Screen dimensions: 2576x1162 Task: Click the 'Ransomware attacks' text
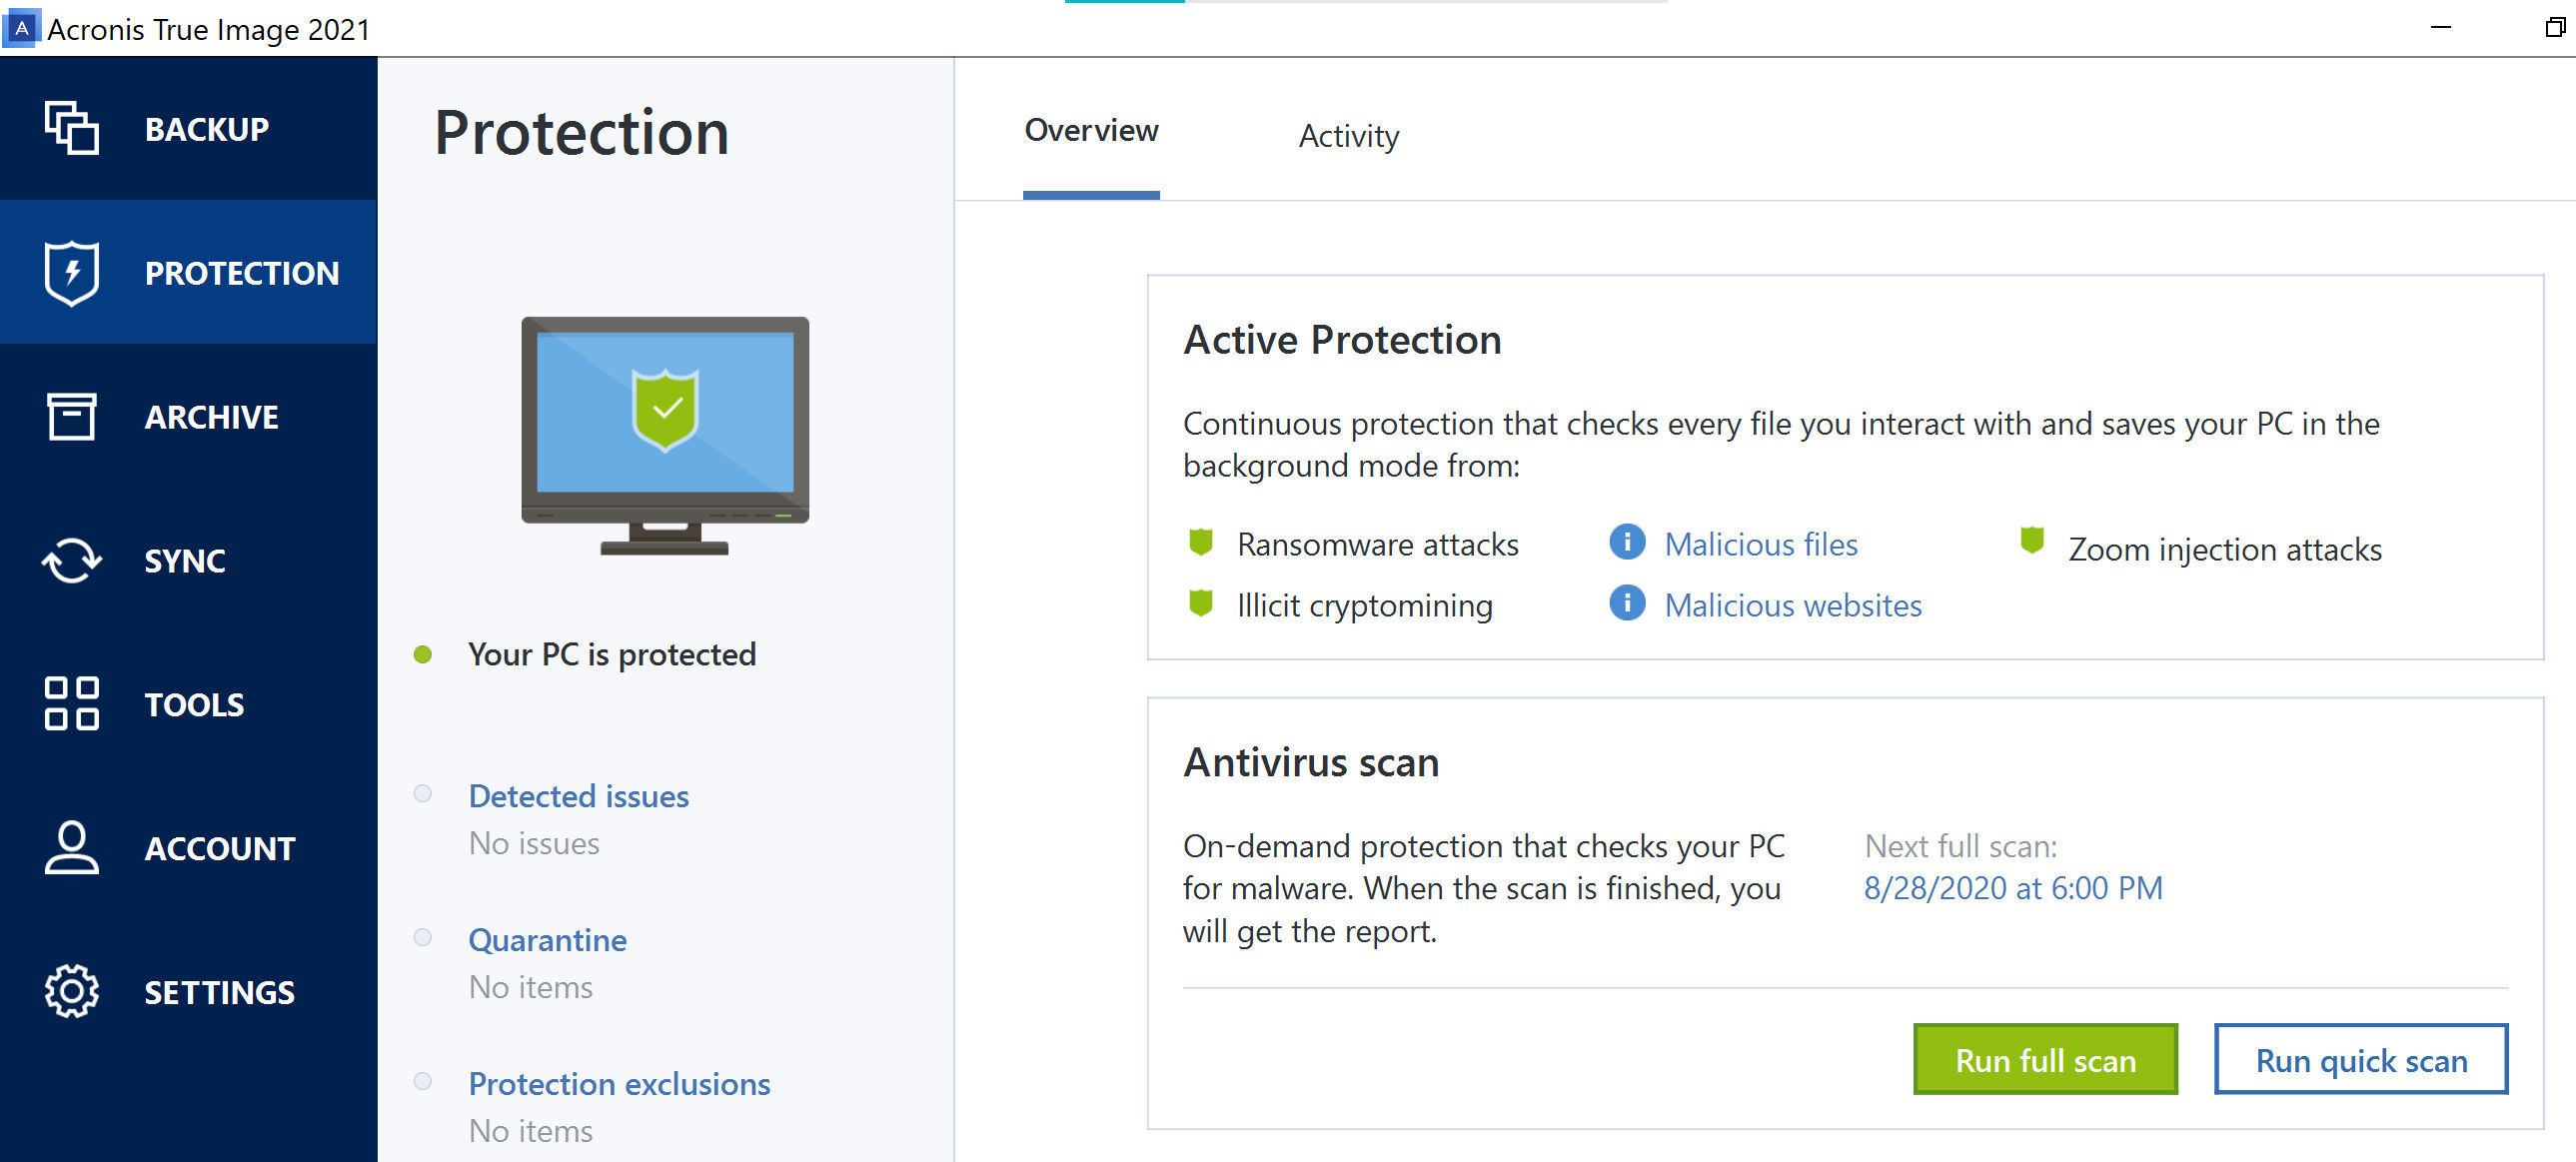point(1378,544)
